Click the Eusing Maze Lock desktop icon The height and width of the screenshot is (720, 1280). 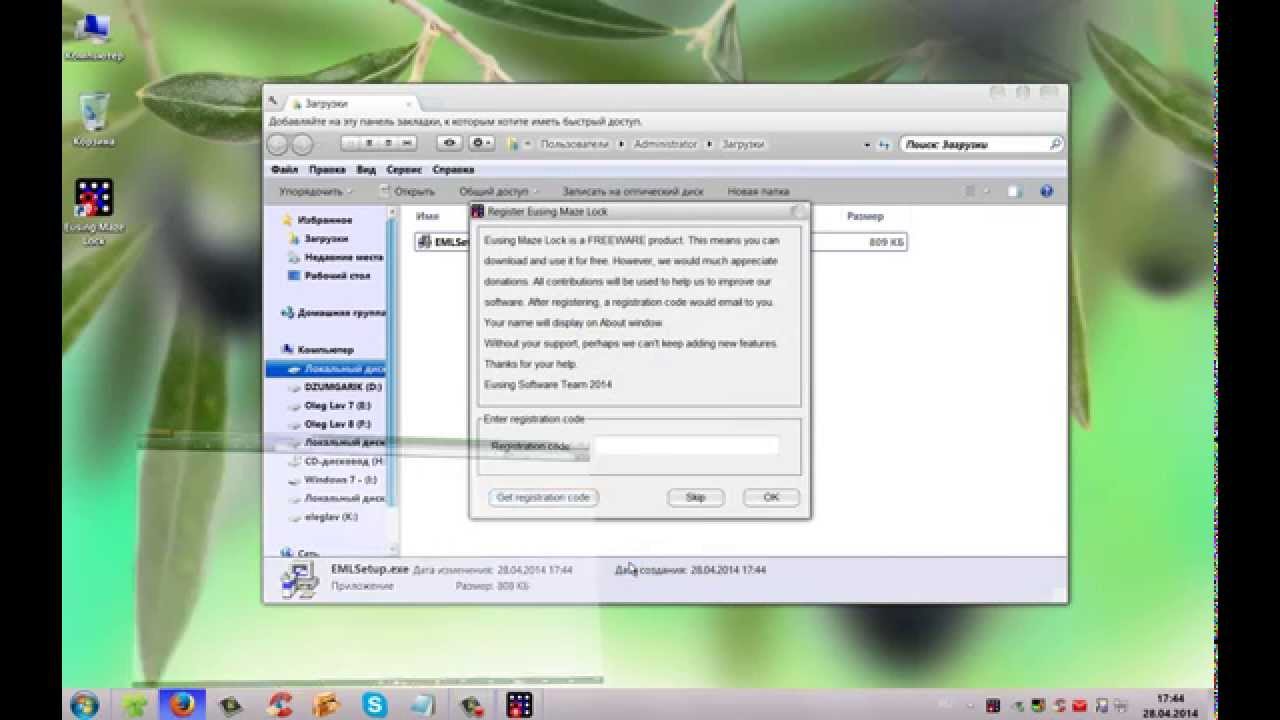click(94, 212)
